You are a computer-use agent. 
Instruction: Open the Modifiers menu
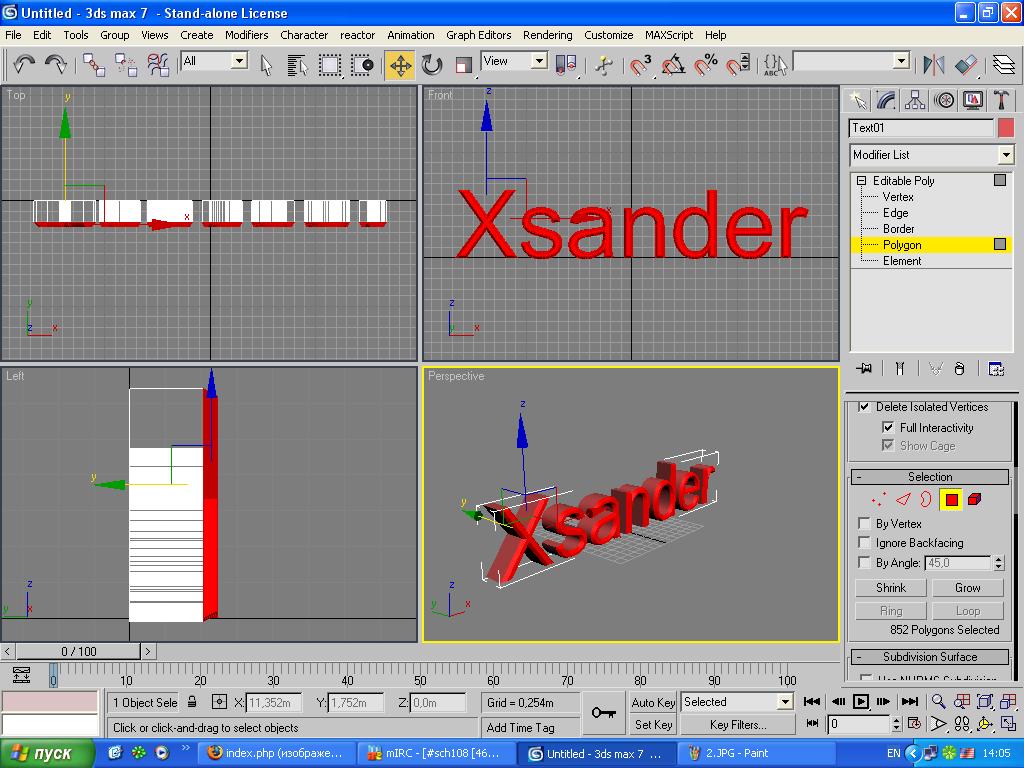[246, 35]
